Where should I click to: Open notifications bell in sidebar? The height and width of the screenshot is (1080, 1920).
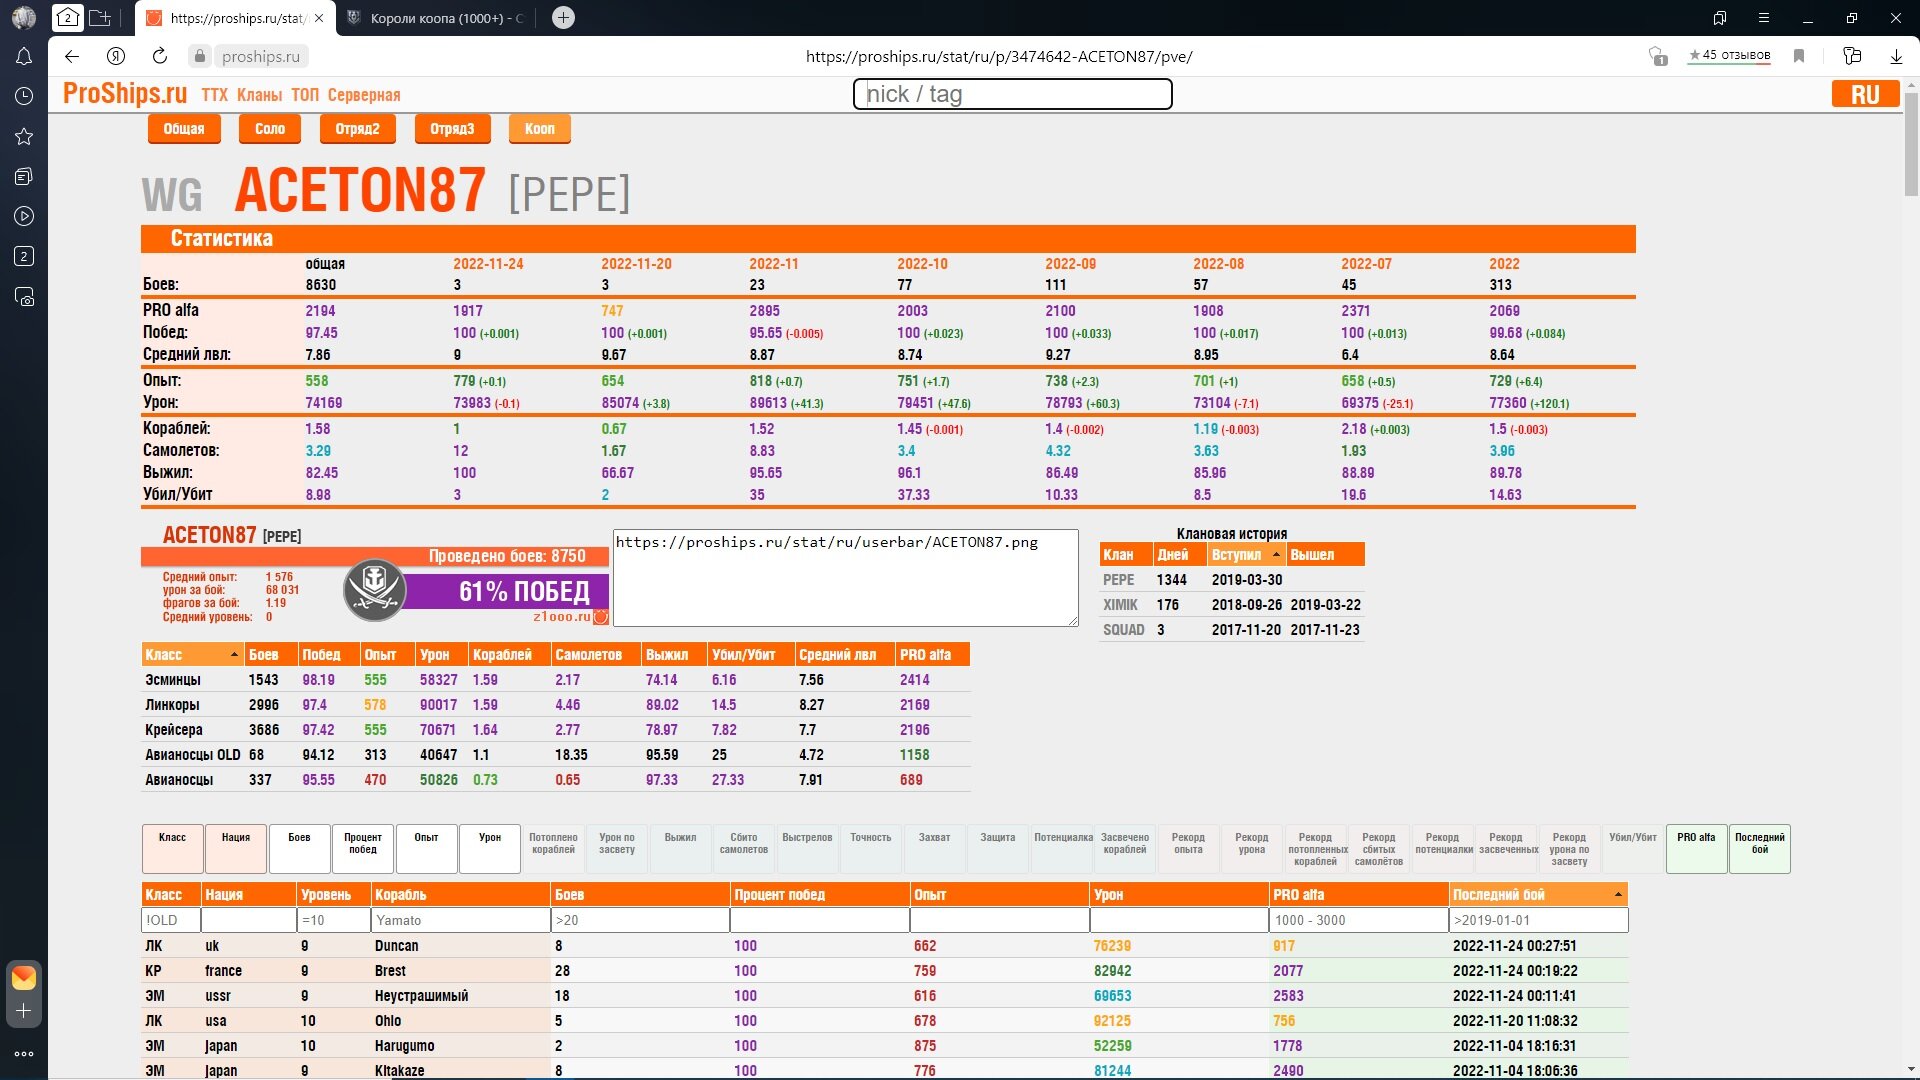coord(24,57)
